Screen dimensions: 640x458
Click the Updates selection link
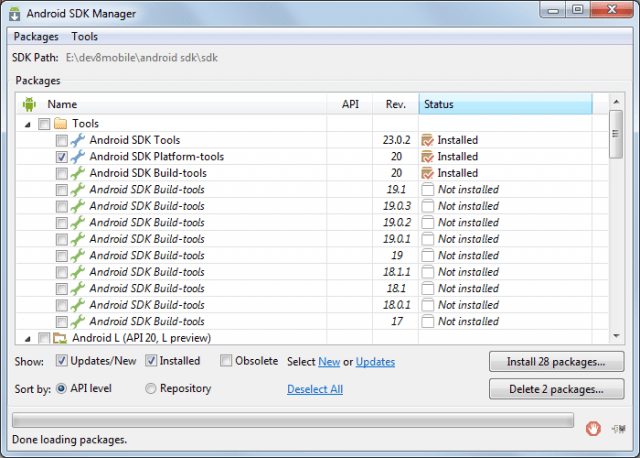tap(375, 362)
